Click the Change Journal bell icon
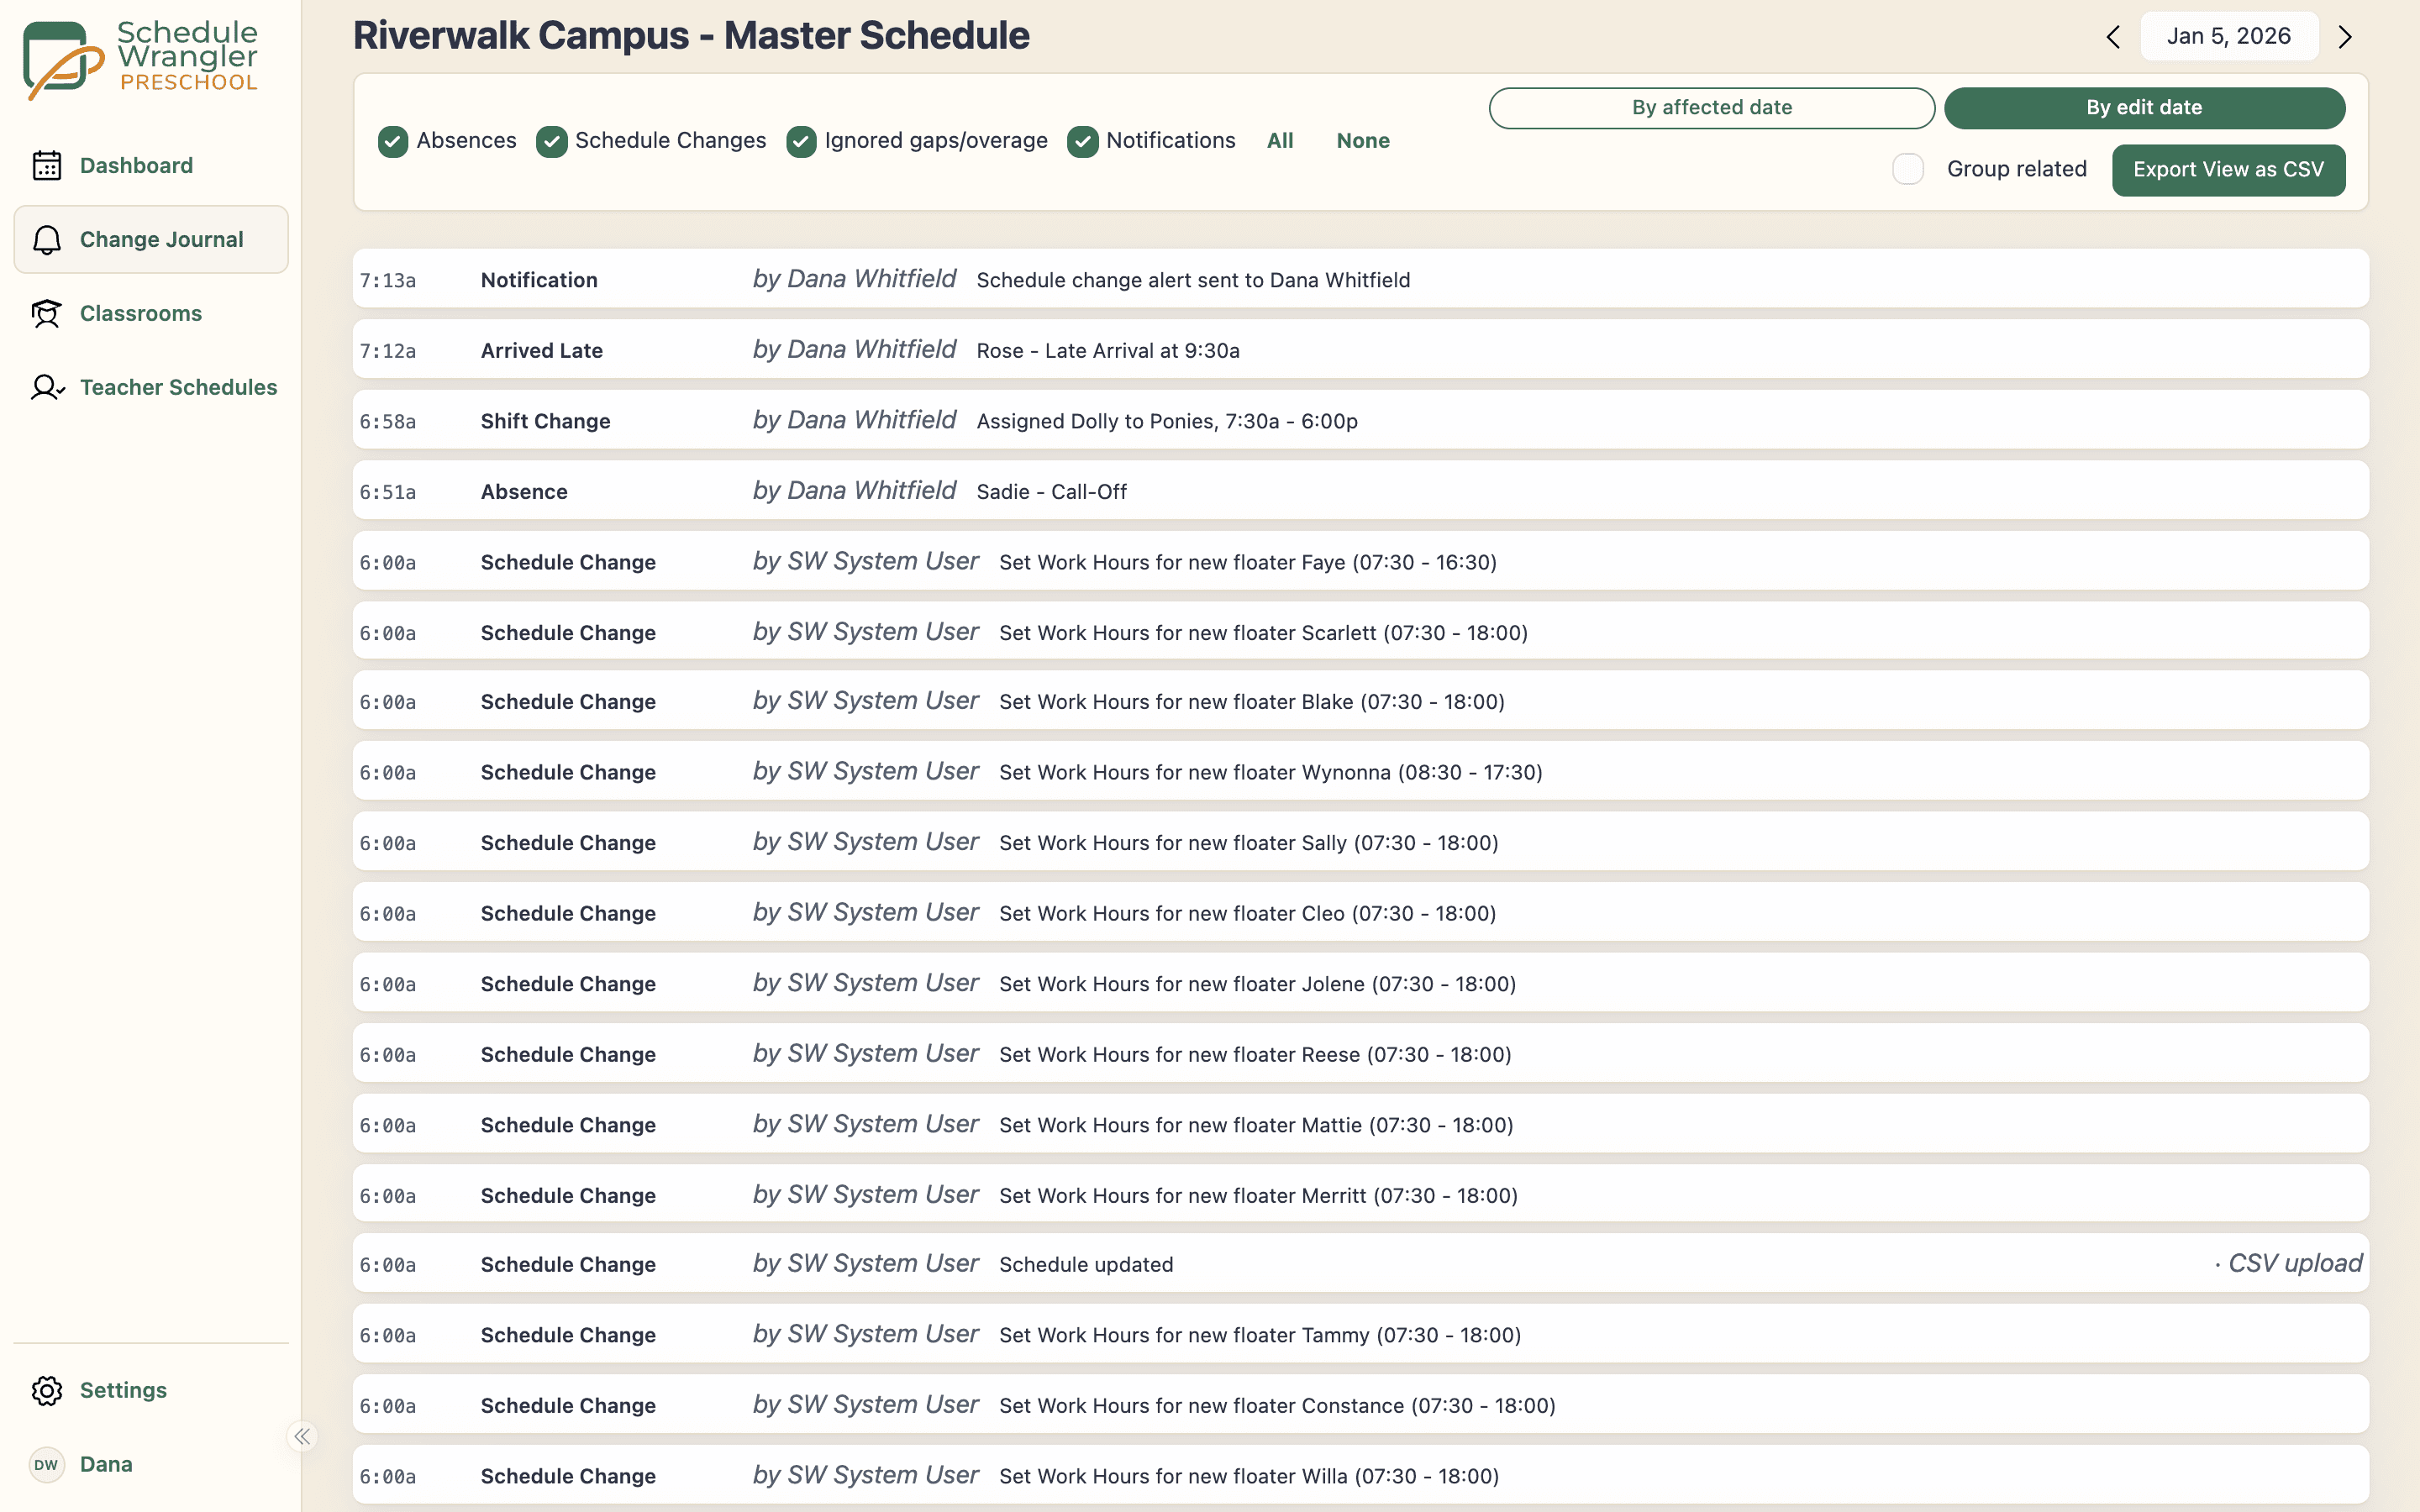The width and height of the screenshot is (2420, 1512). pyautogui.click(x=47, y=239)
